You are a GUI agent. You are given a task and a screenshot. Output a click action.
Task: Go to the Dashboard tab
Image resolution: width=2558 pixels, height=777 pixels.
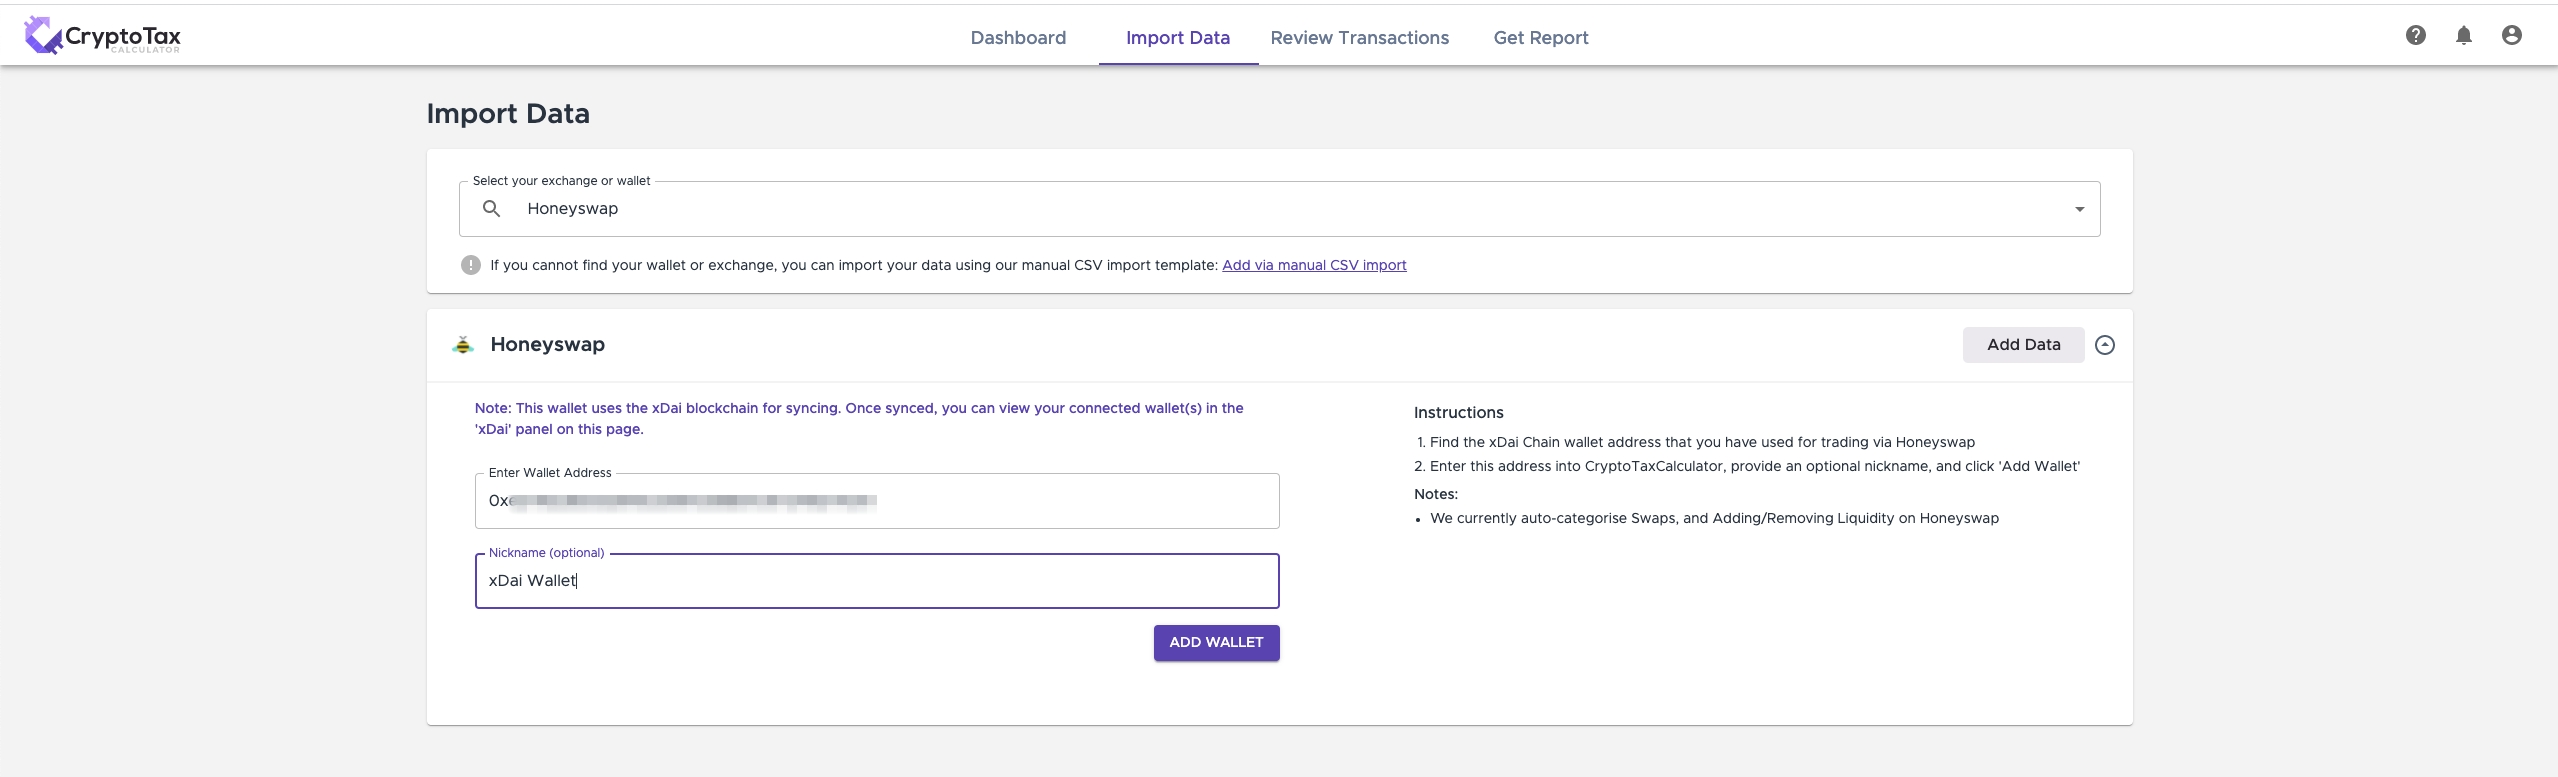click(x=1018, y=38)
